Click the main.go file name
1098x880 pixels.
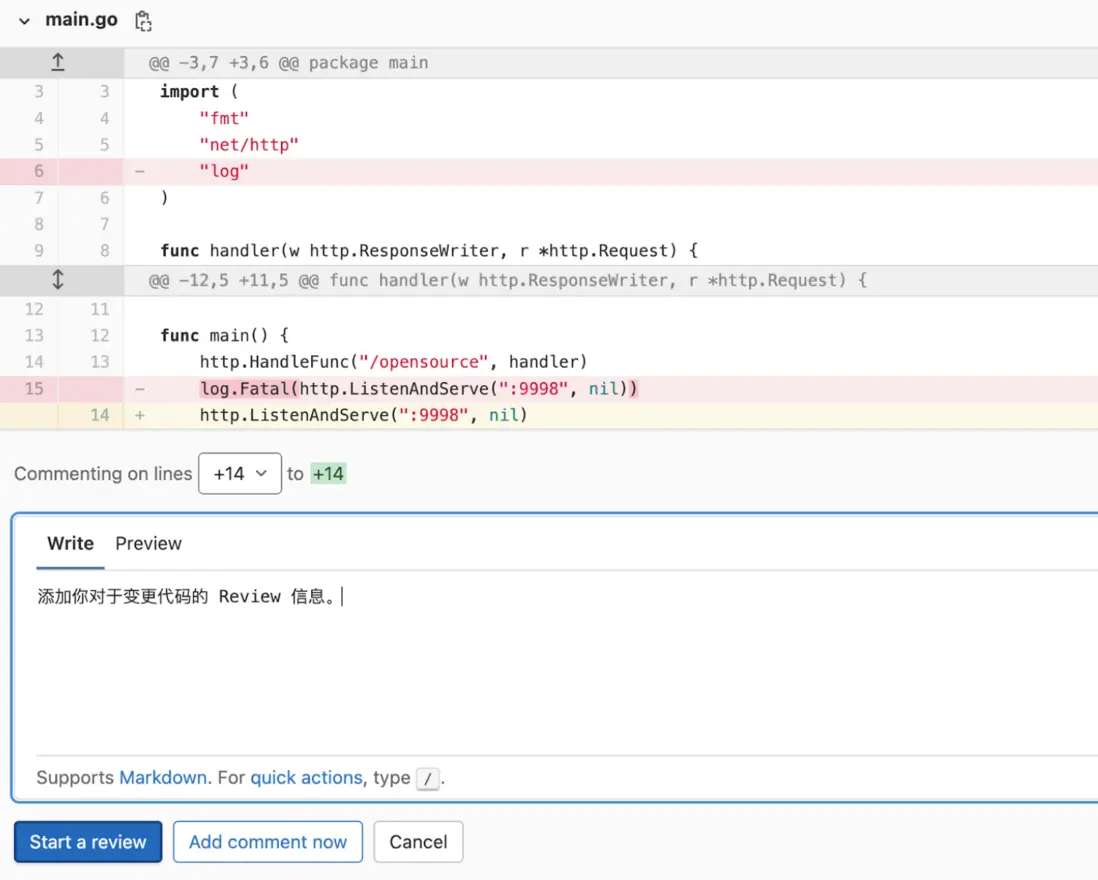(x=81, y=20)
